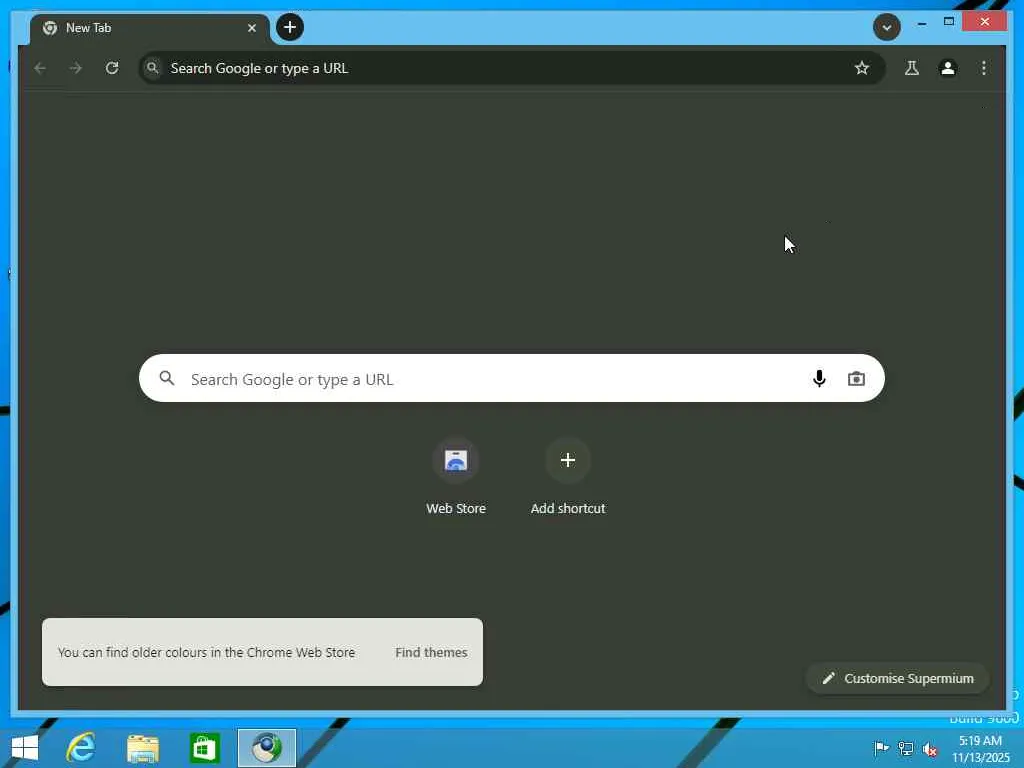
Task: Click the Find themes button
Action: click(431, 652)
